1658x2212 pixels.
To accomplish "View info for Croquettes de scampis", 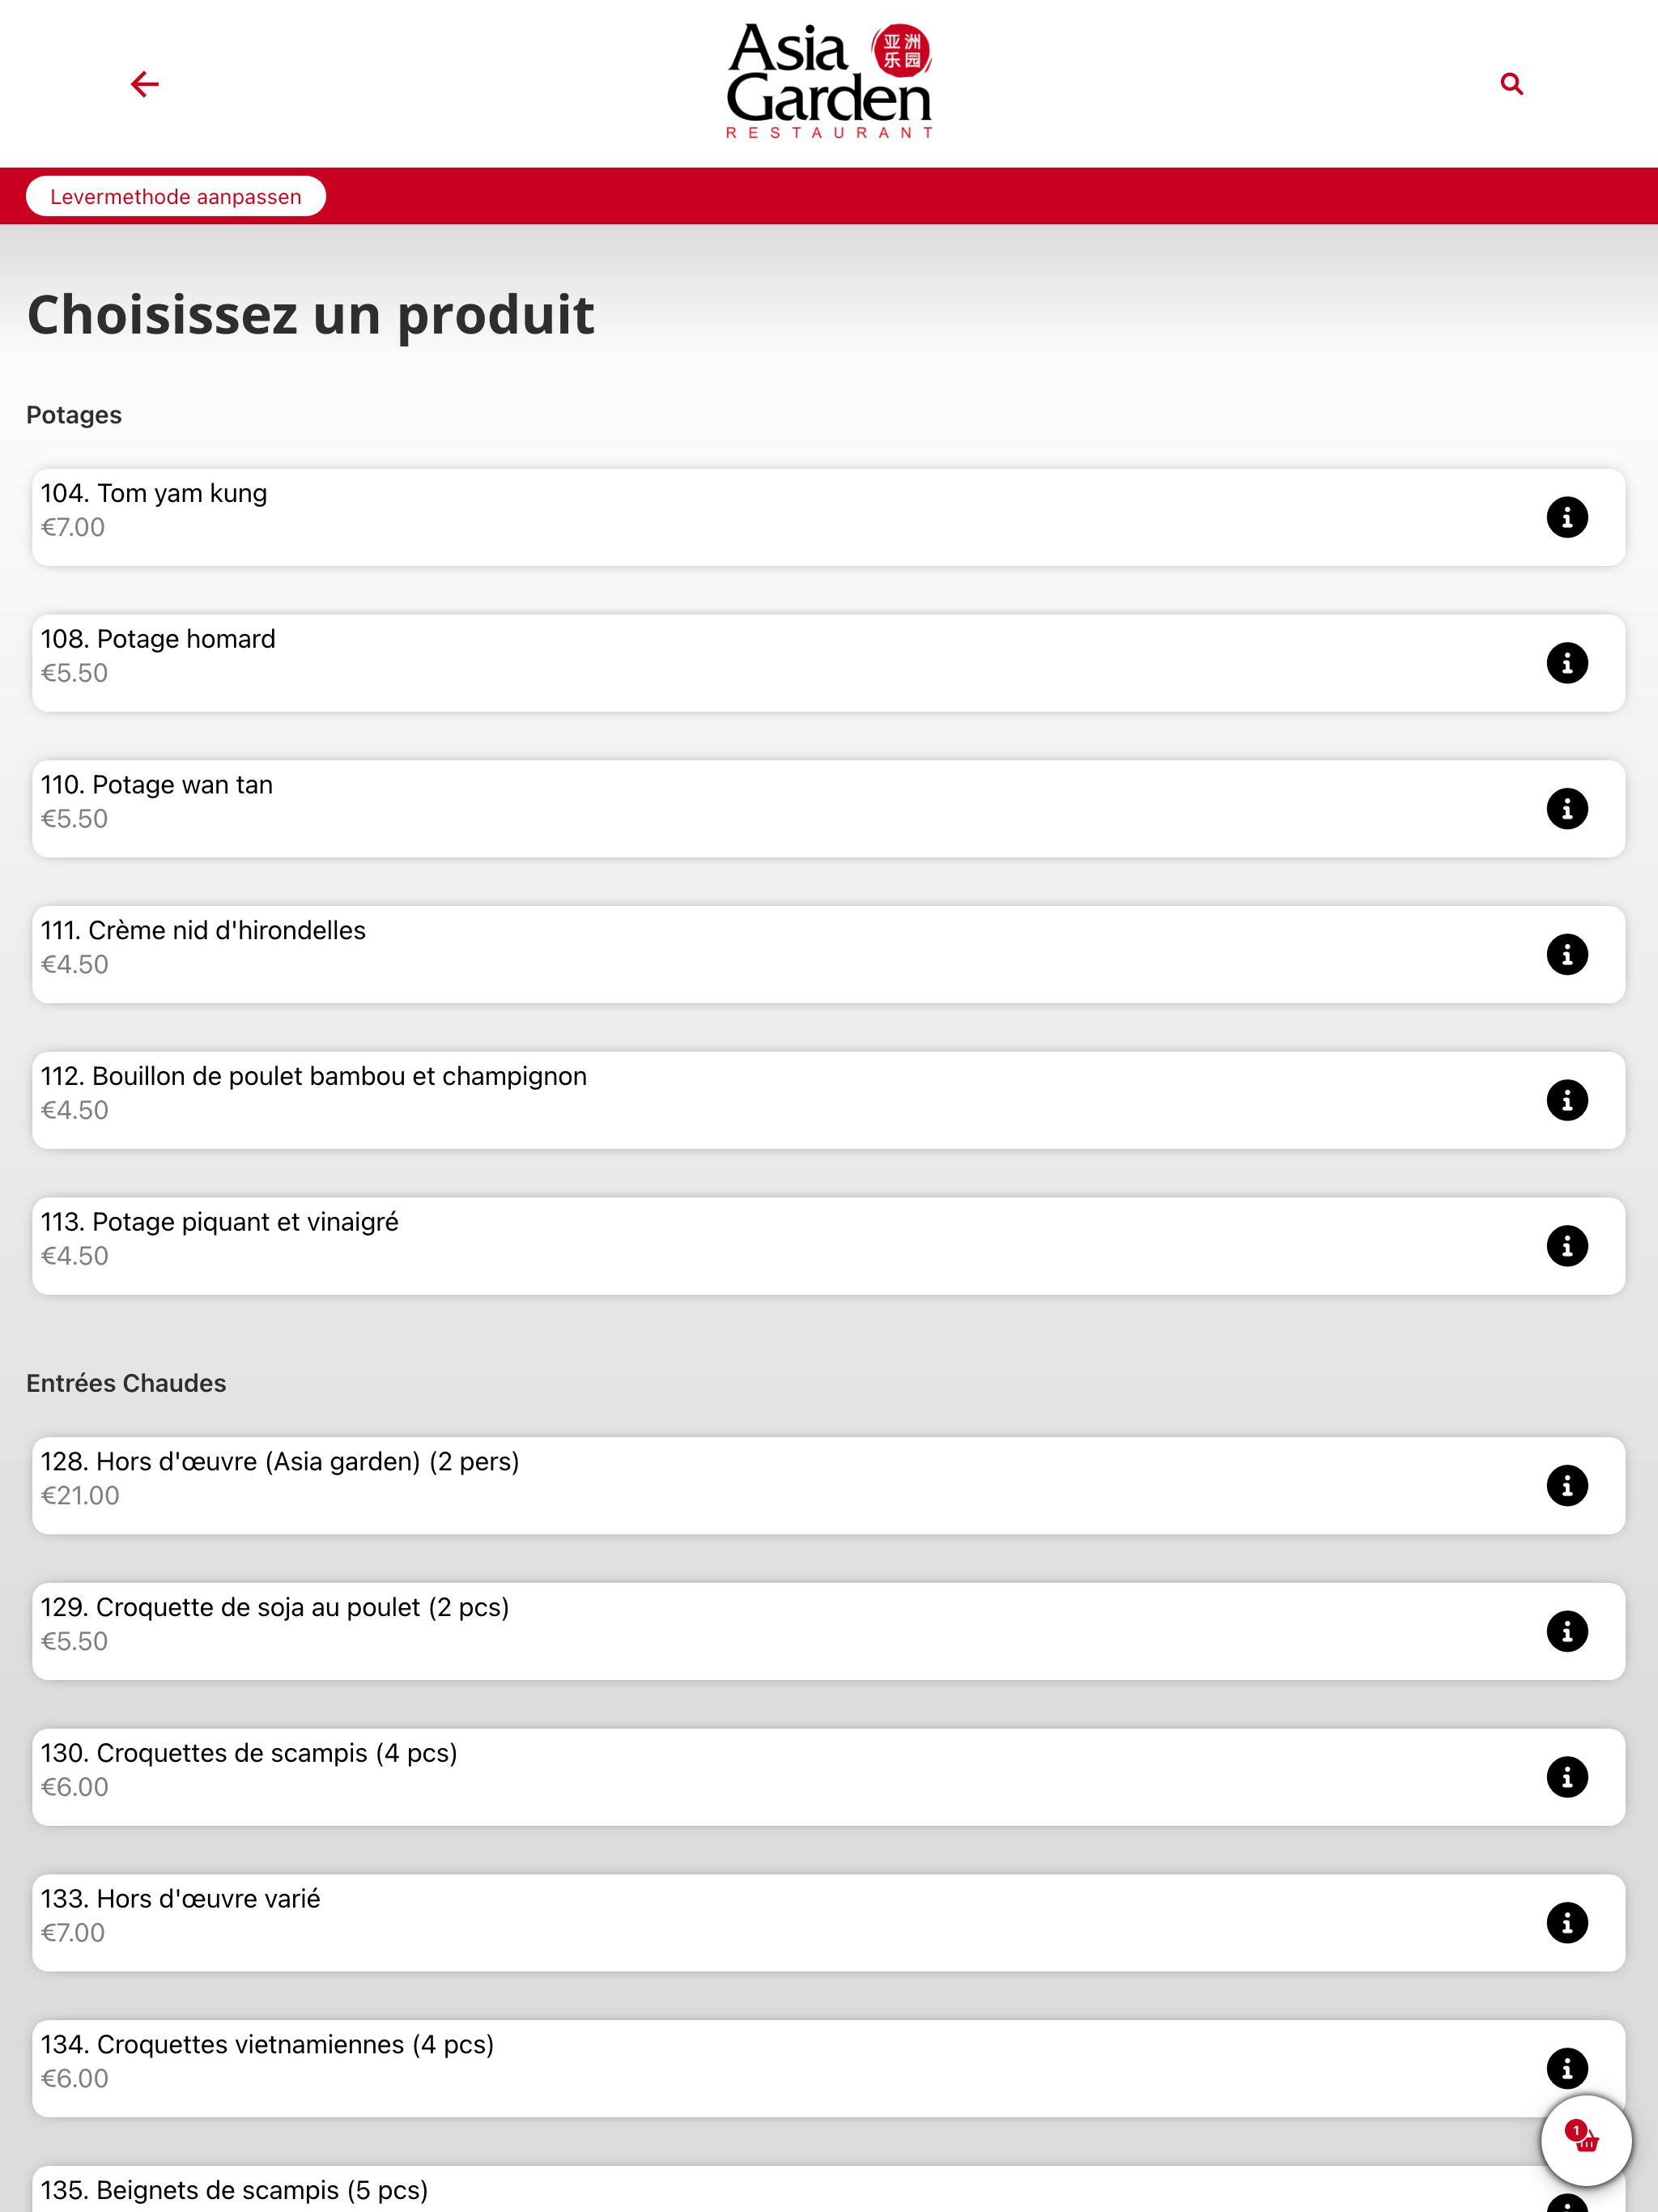I will pyautogui.click(x=1567, y=1777).
